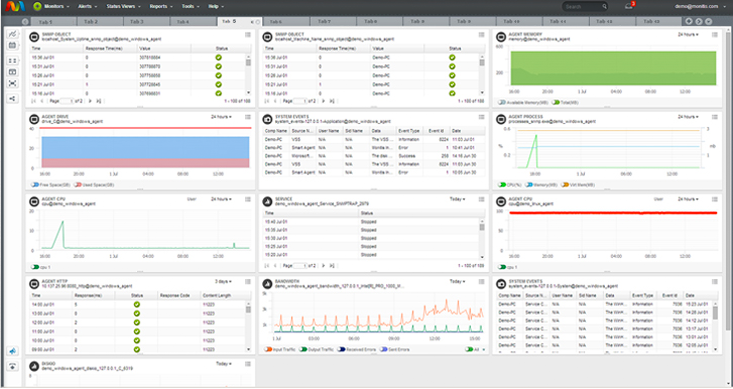Open the Alerts menu
The width and height of the screenshot is (733, 389).
click(x=87, y=7)
